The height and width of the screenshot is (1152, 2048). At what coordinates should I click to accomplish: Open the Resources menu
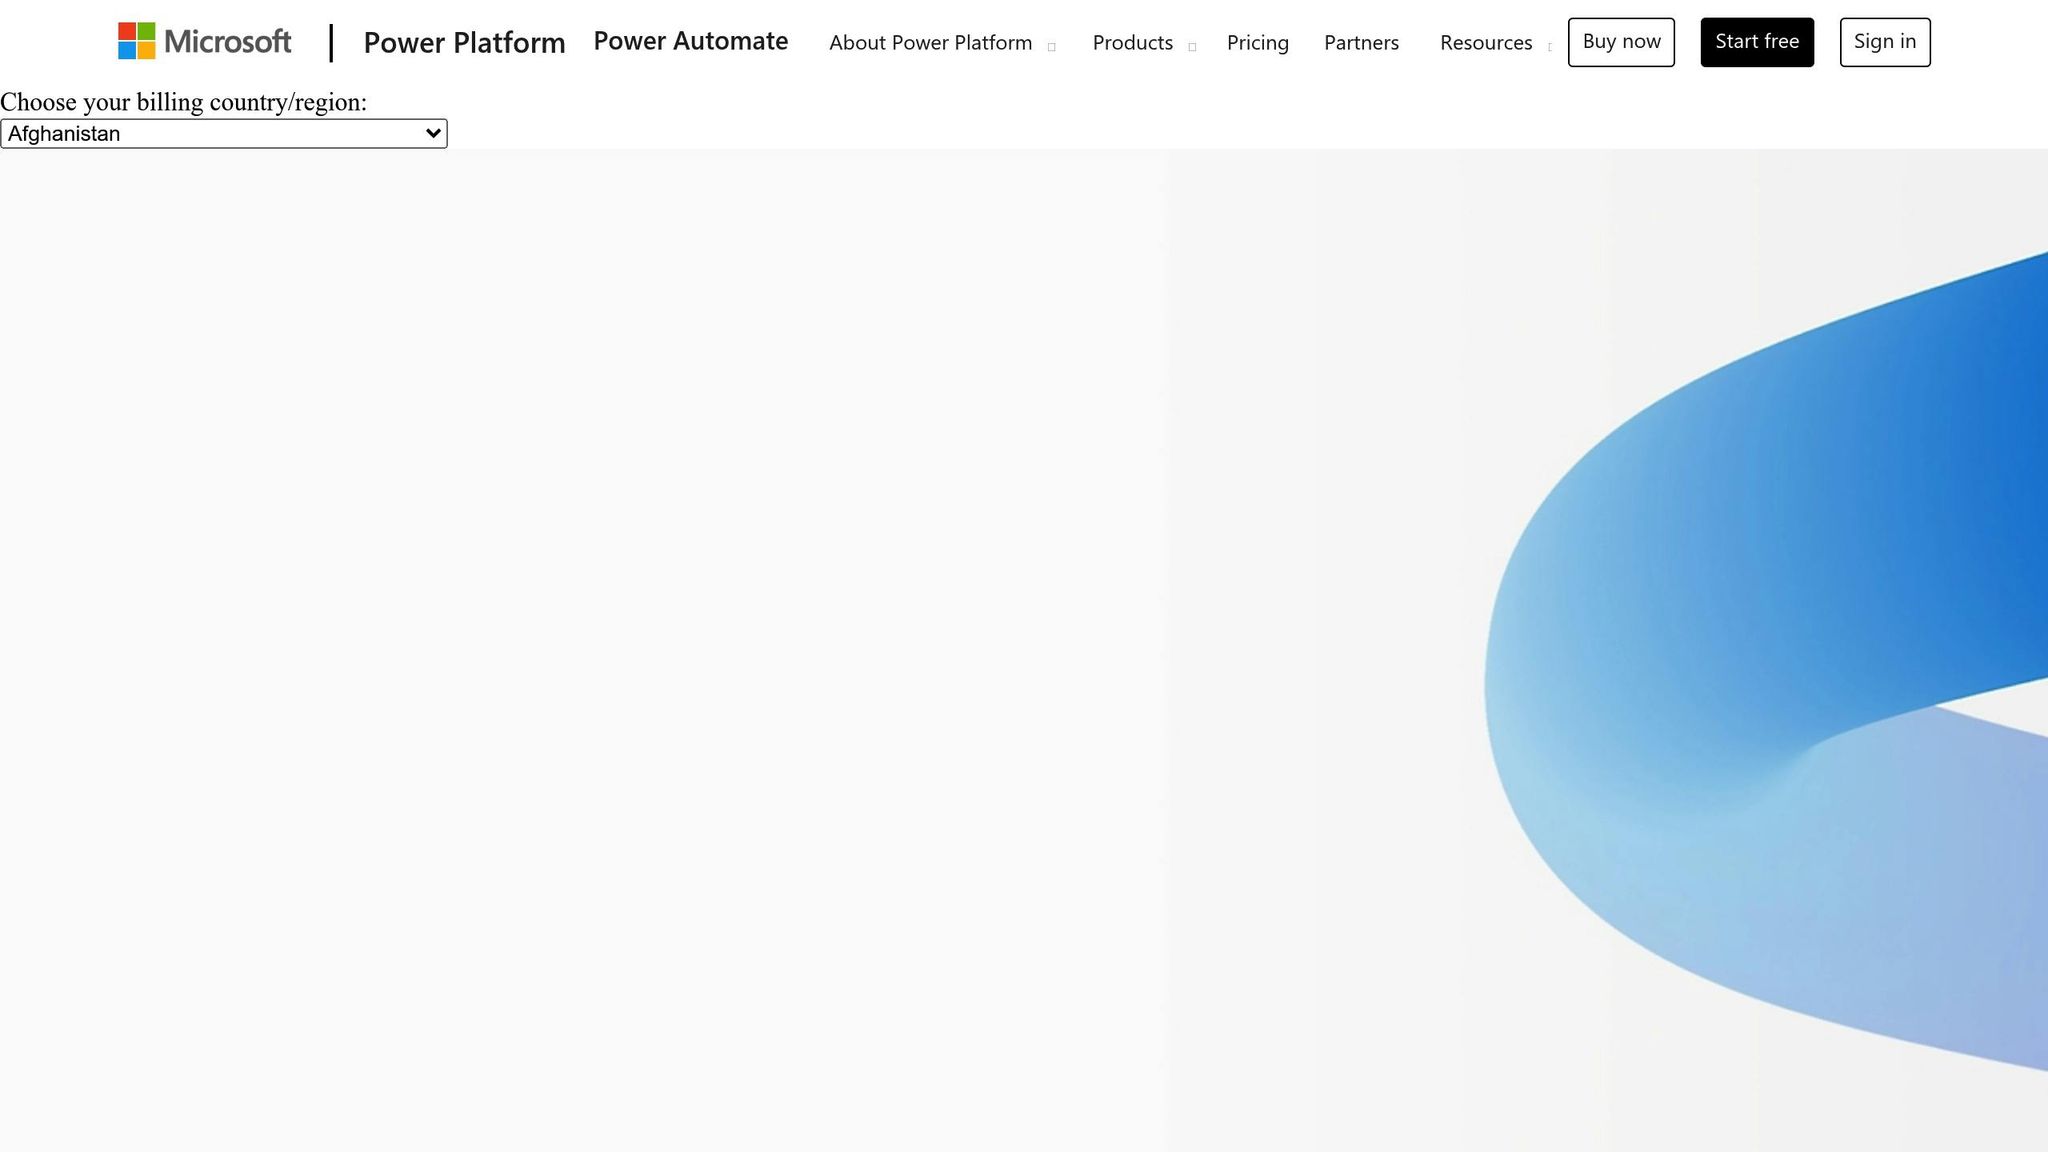click(1485, 43)
